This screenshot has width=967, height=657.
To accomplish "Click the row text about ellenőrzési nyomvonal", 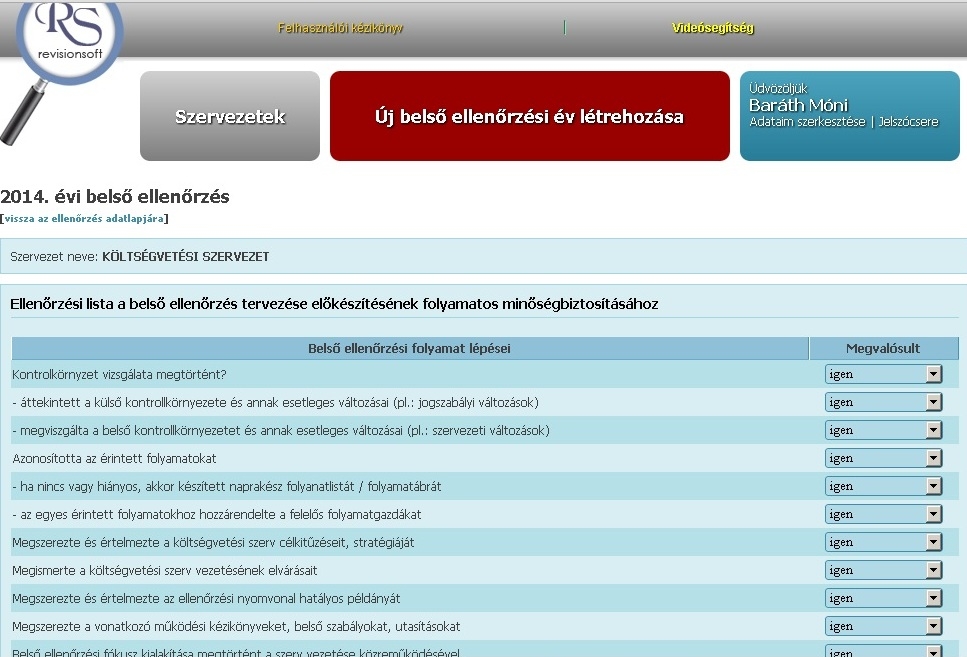I will 207,598.
